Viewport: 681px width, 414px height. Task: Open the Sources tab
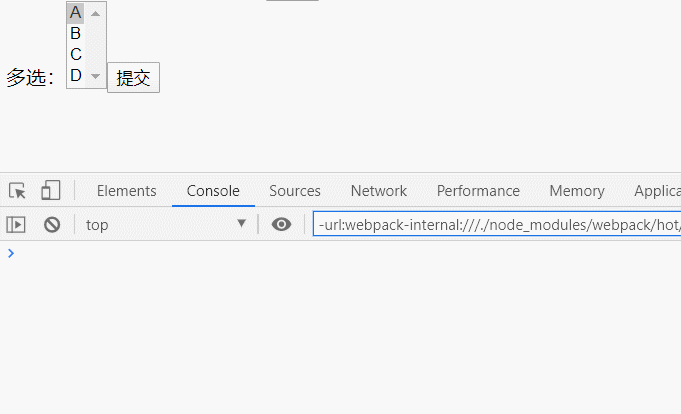[295, 191]
